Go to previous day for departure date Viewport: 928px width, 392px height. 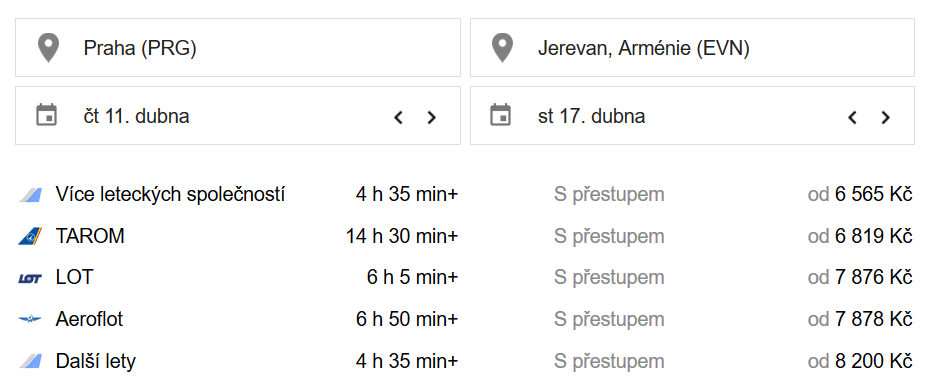398,117
